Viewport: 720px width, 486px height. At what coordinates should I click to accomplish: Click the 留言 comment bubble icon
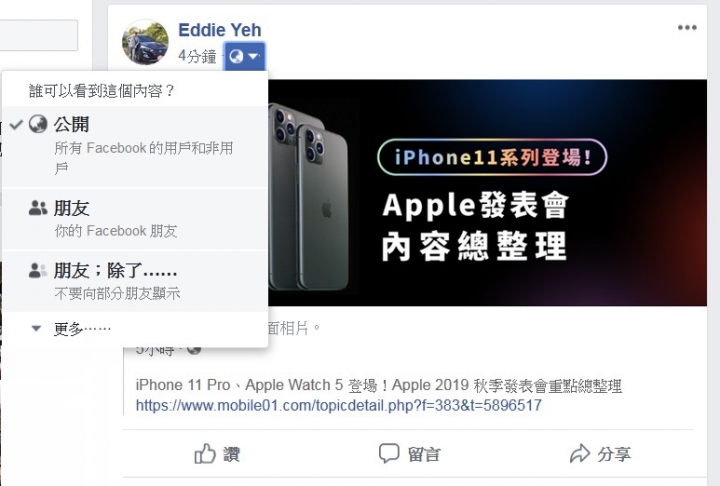(388, 453)
